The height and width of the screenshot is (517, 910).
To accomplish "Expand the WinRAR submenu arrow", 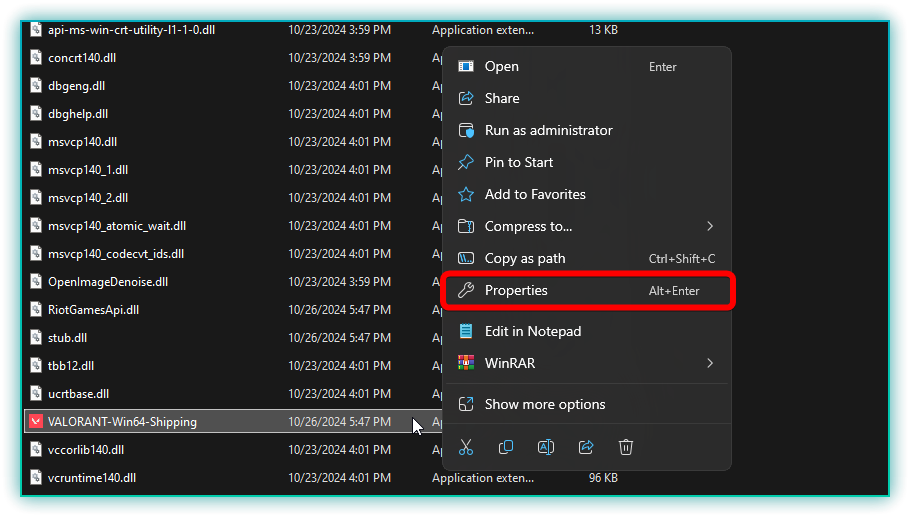I will [710, 363].
